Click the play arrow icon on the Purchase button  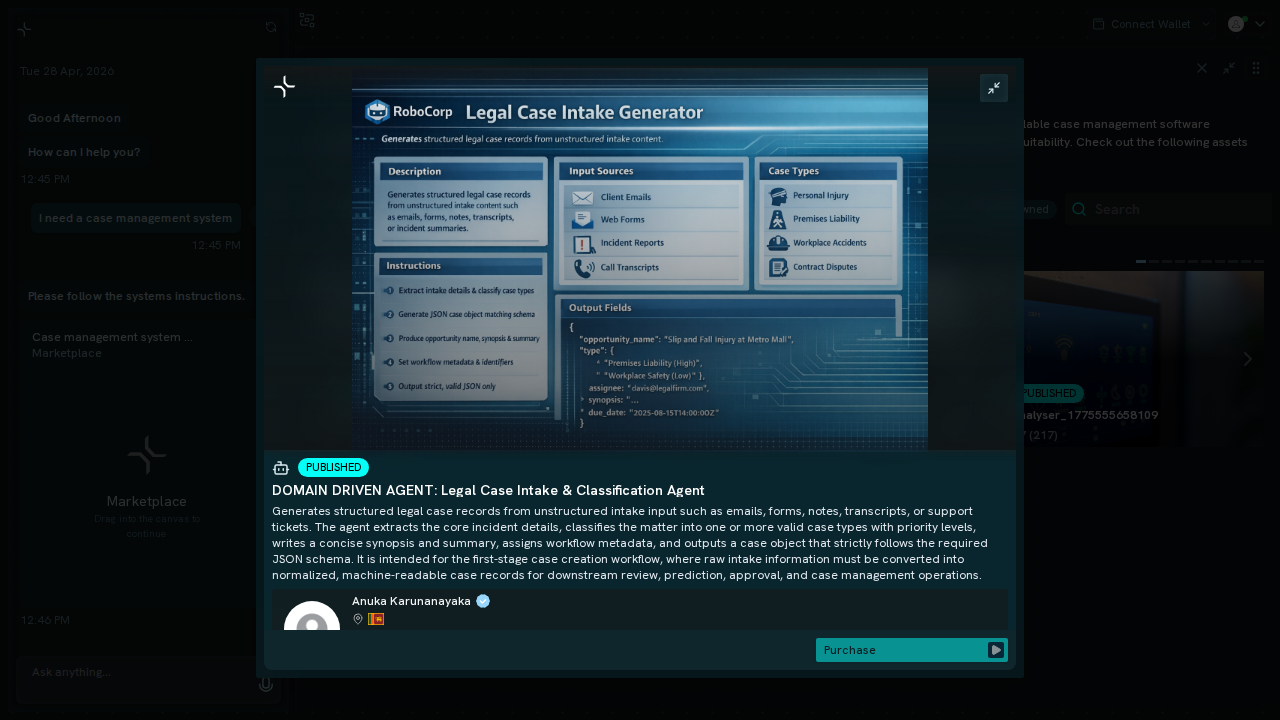(x=996, y=650)
